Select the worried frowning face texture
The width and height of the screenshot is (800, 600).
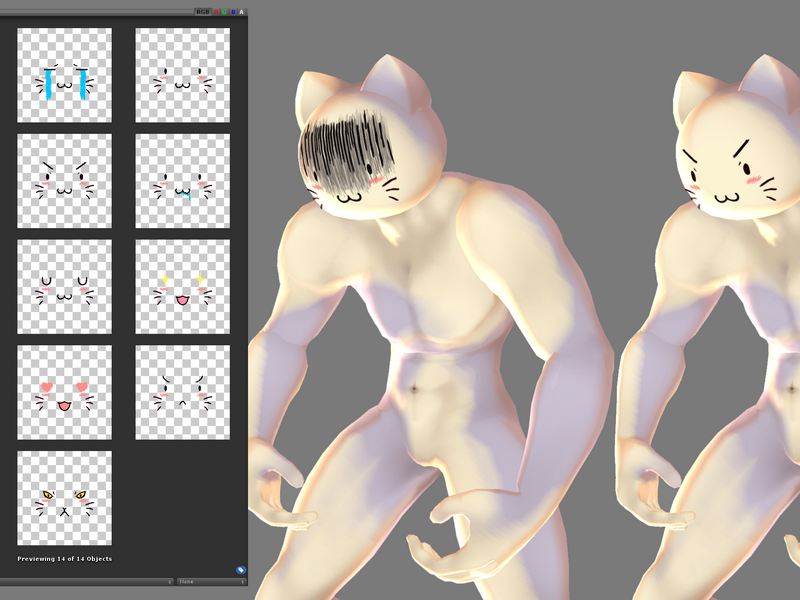pos(182,392)
